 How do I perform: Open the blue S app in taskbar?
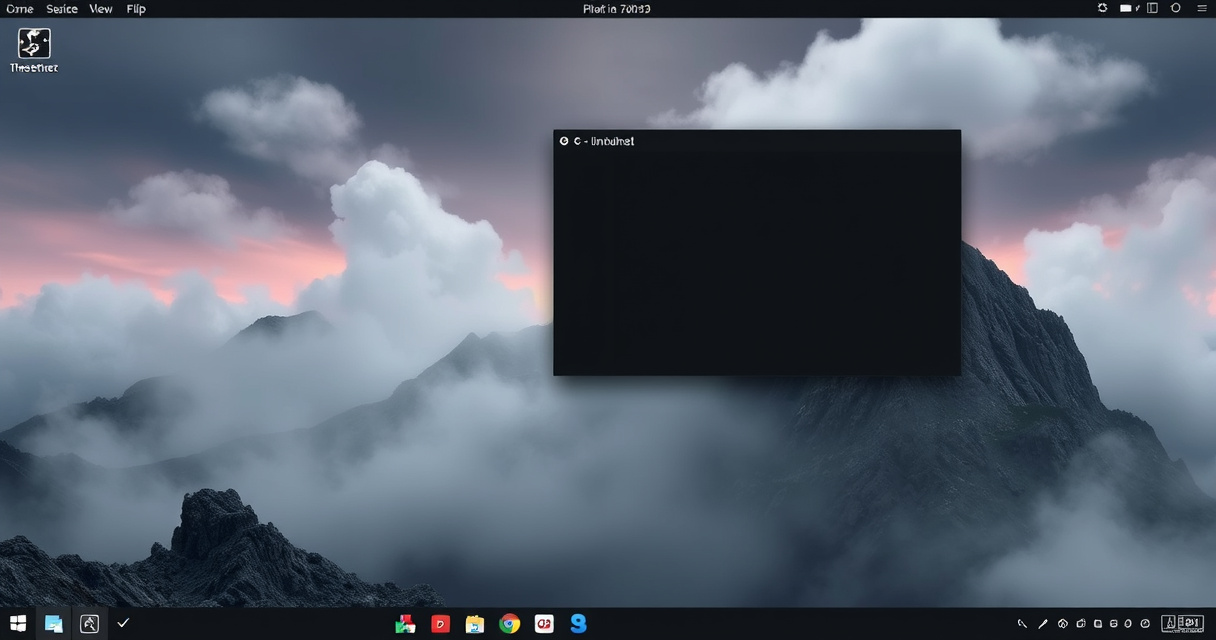tap(578, 624)
